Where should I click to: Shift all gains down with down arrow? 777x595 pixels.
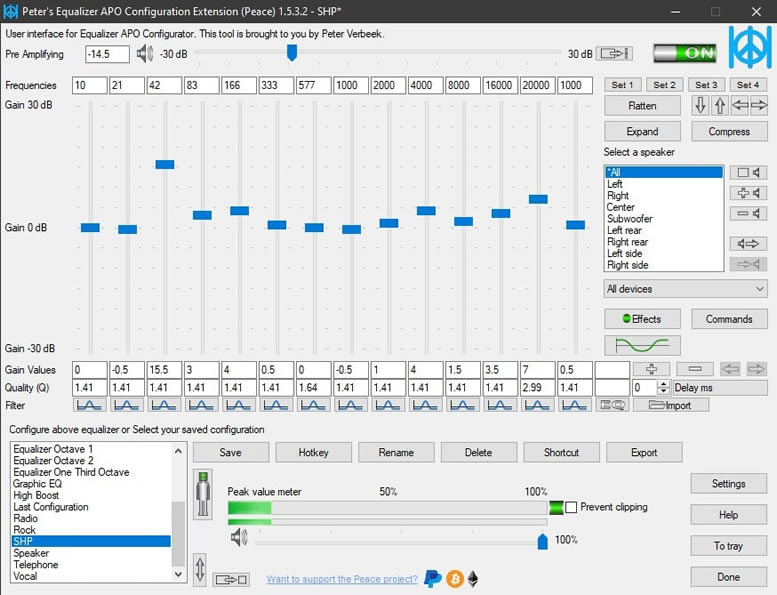(x=700, y=106)
